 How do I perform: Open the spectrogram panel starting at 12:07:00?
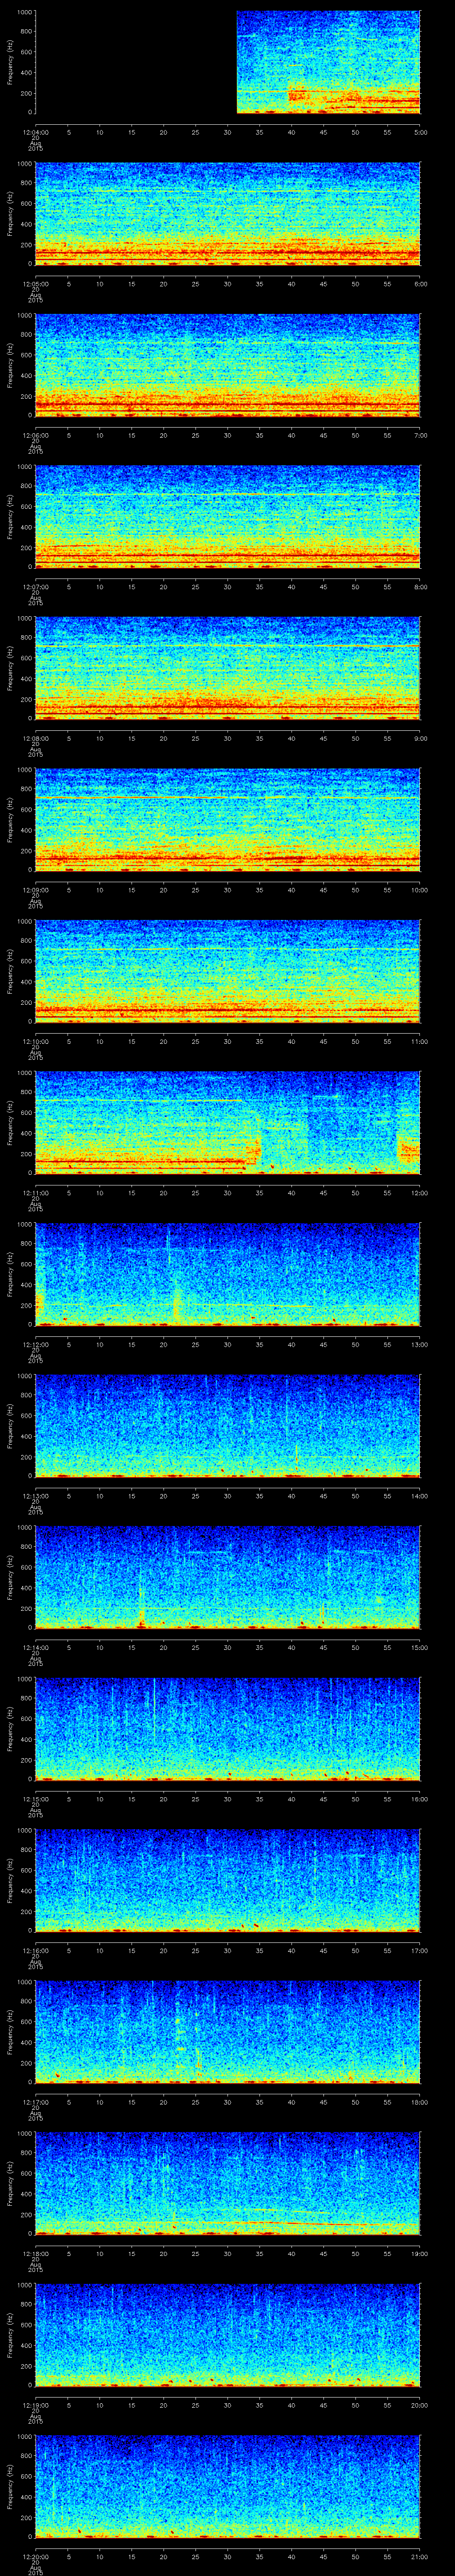click(228, 517)
